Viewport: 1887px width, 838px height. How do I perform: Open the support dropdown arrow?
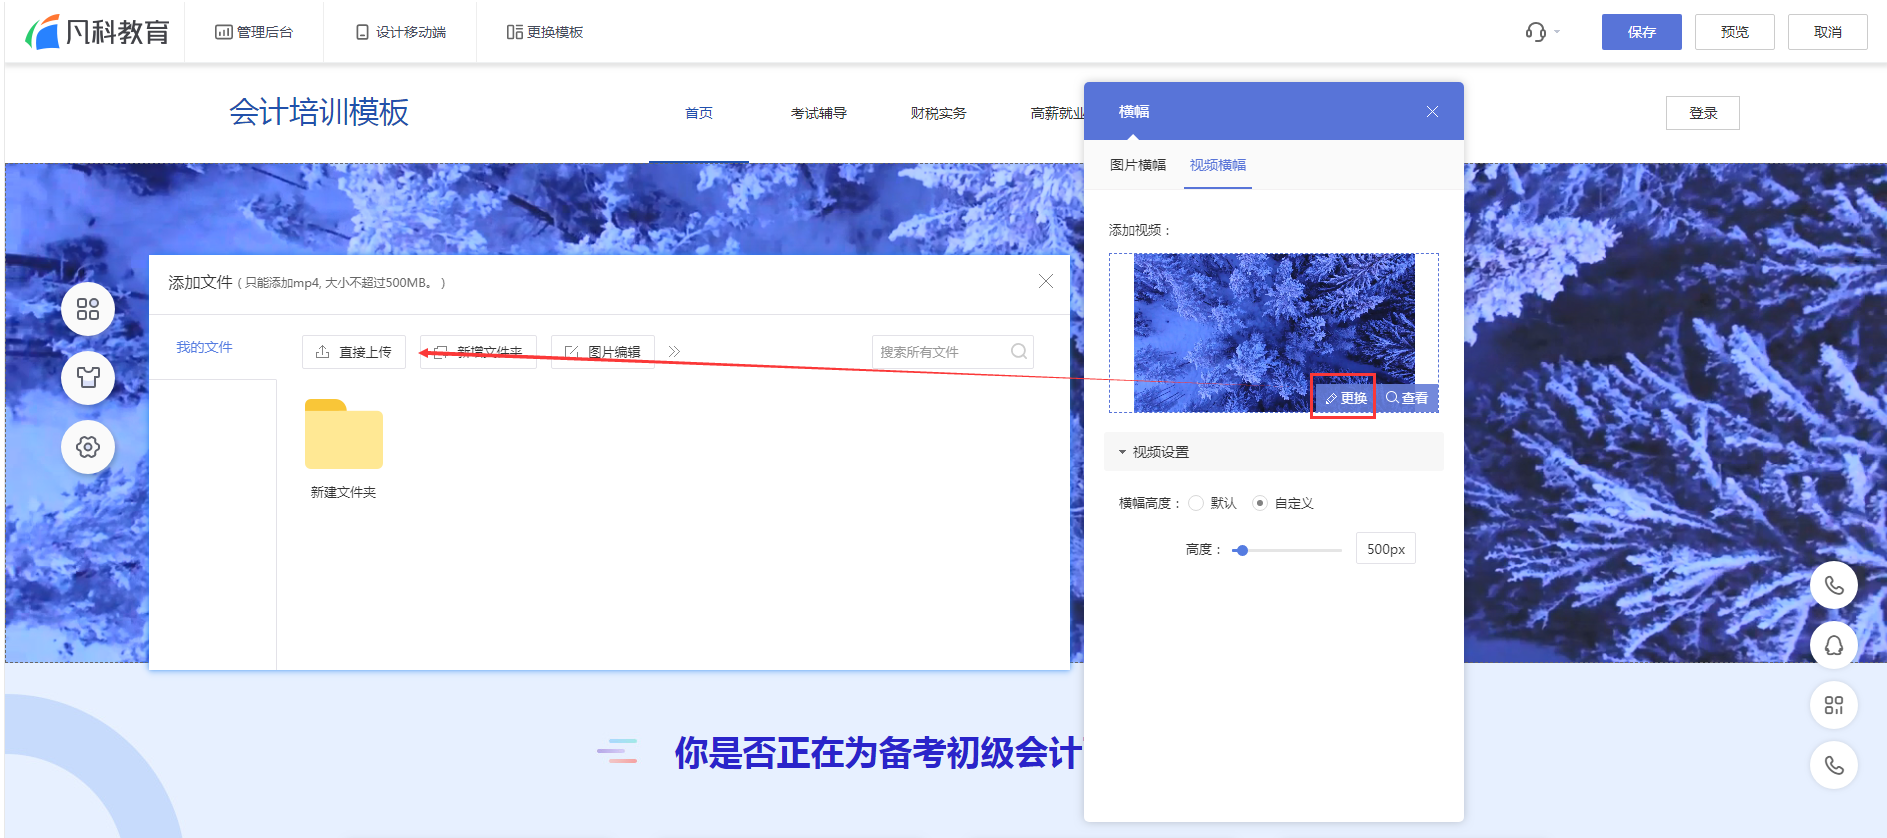click(1557, 32)
